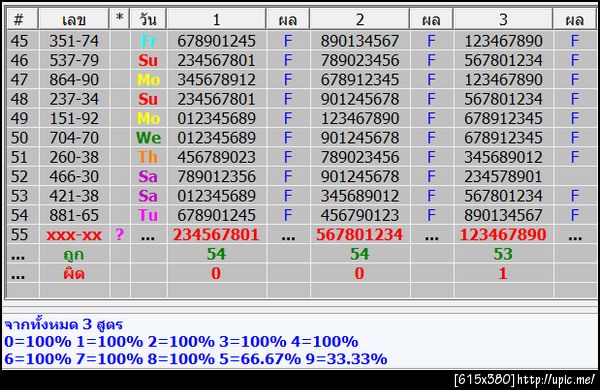
Task: Click the '6=100%' statistic
Action: coord(38,359)
